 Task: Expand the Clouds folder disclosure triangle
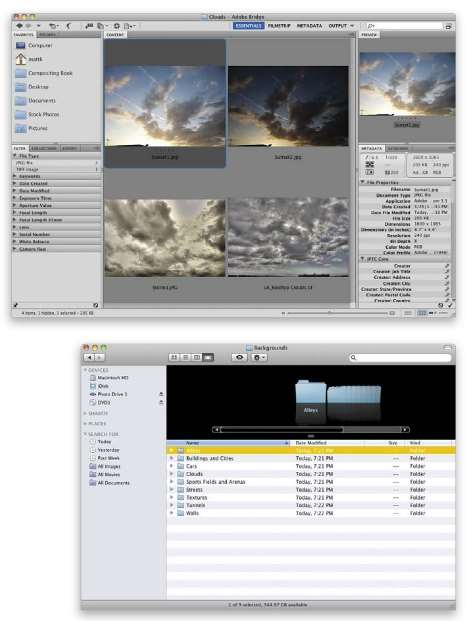171,474
